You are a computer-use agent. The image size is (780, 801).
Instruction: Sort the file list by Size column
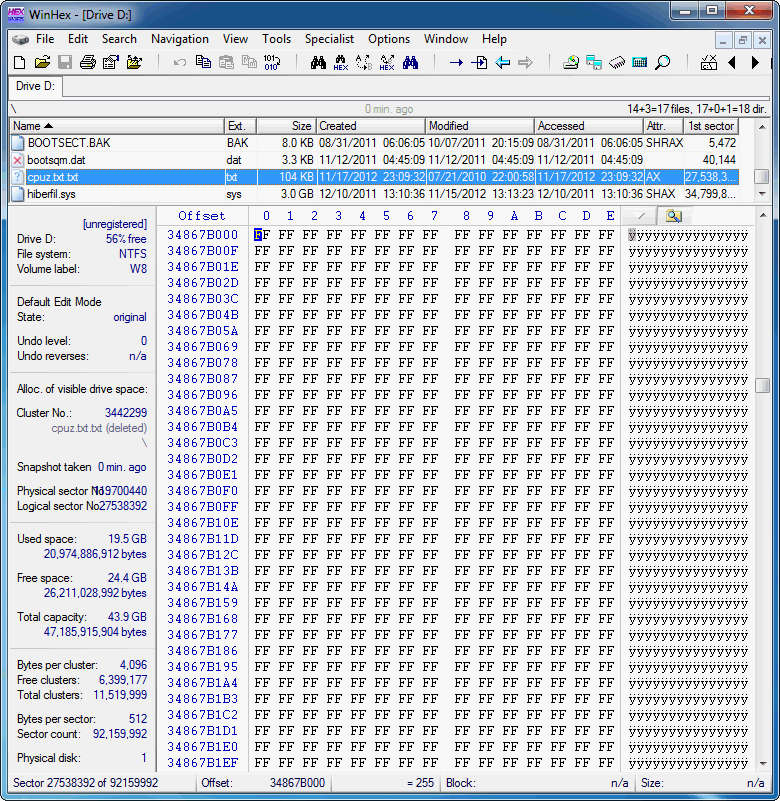click(285, 126)
